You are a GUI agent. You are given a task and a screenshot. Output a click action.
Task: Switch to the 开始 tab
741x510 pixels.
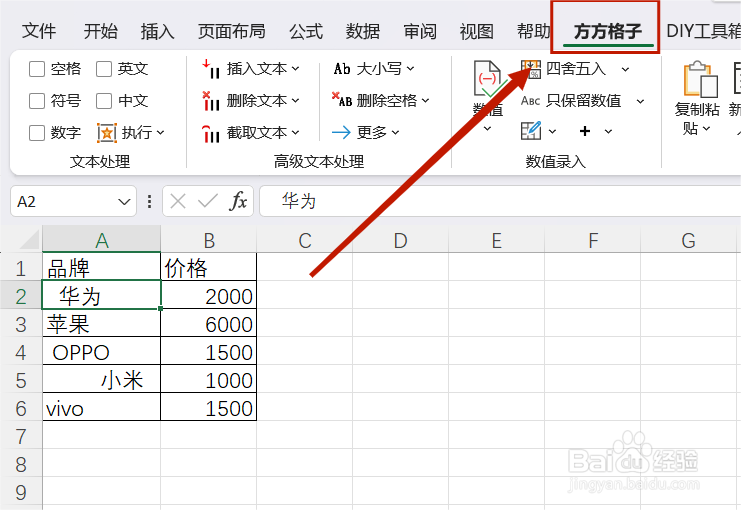pos(100,31)
